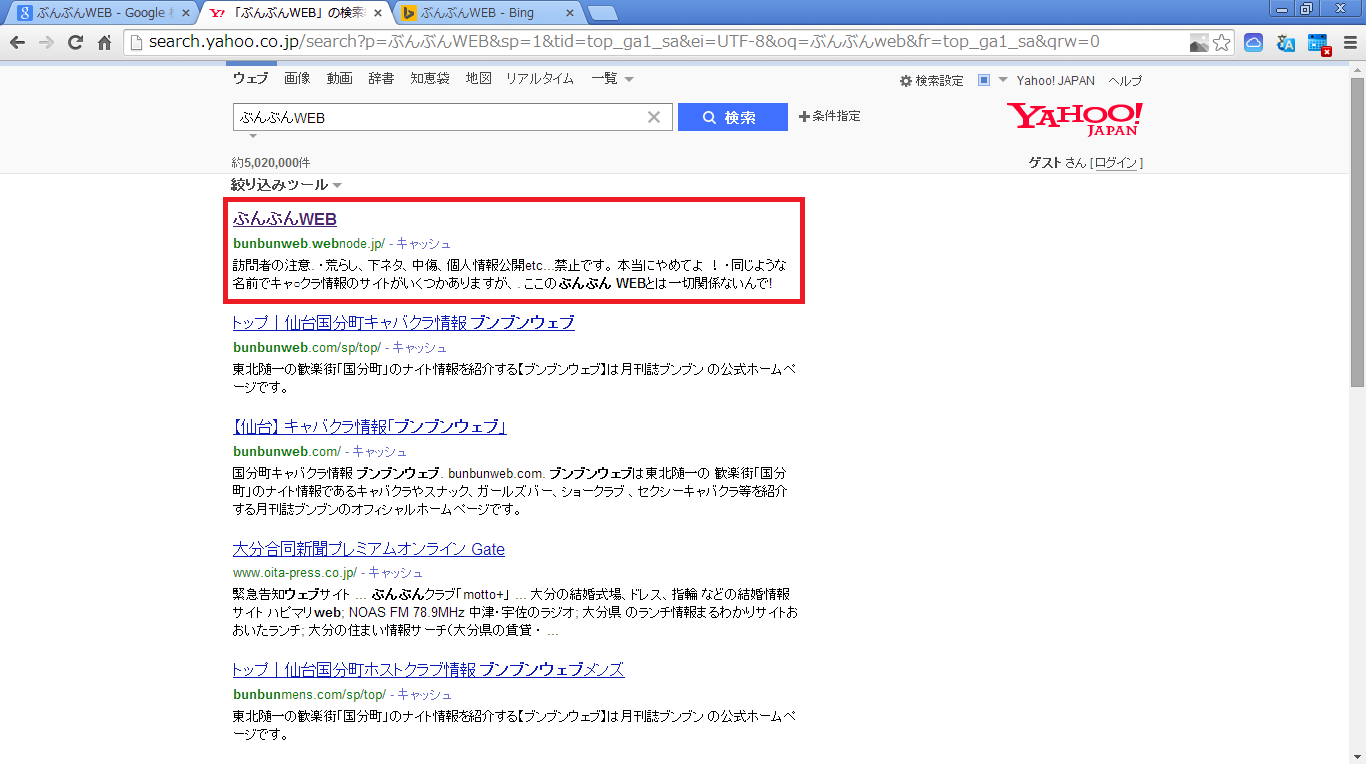The image size is (1368, 764).
Task: Select the ウェブ search category
Action: [x=250, y=79]
